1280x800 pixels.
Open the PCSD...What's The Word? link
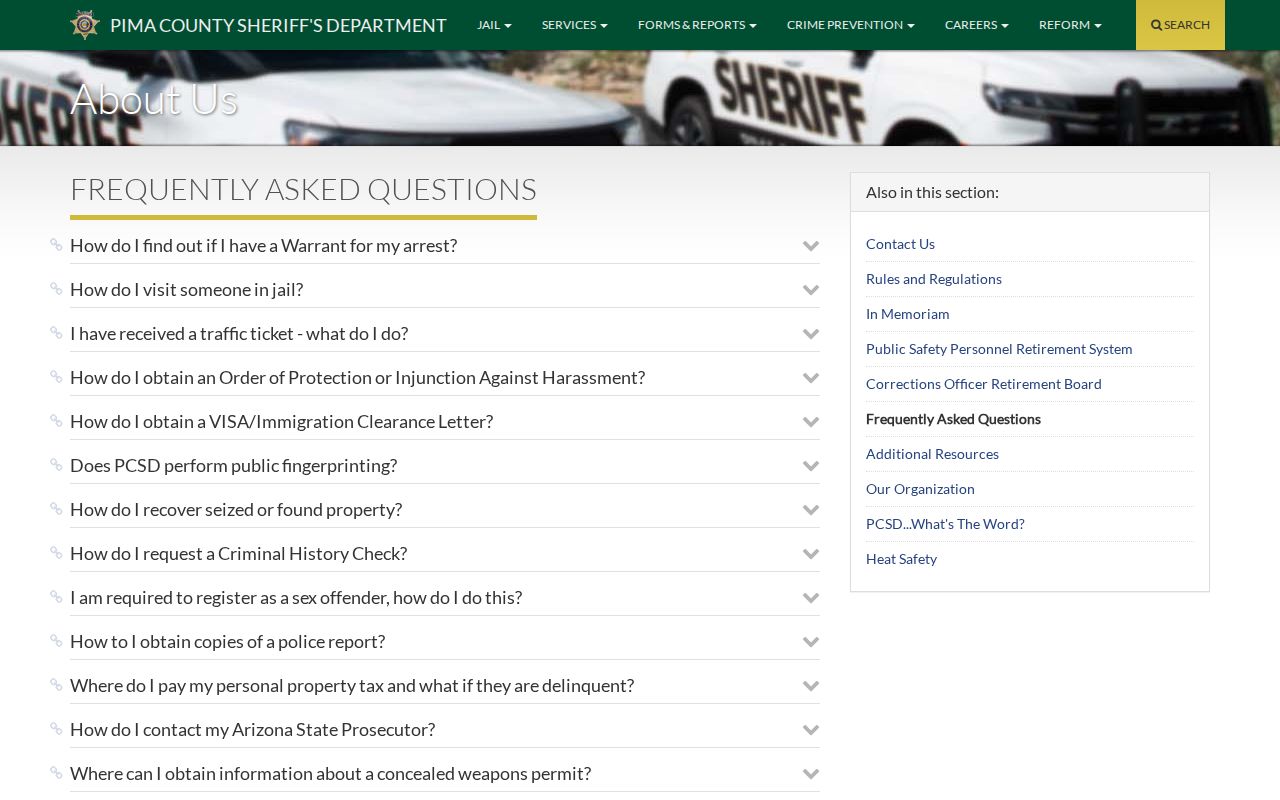tap(945, 524)
